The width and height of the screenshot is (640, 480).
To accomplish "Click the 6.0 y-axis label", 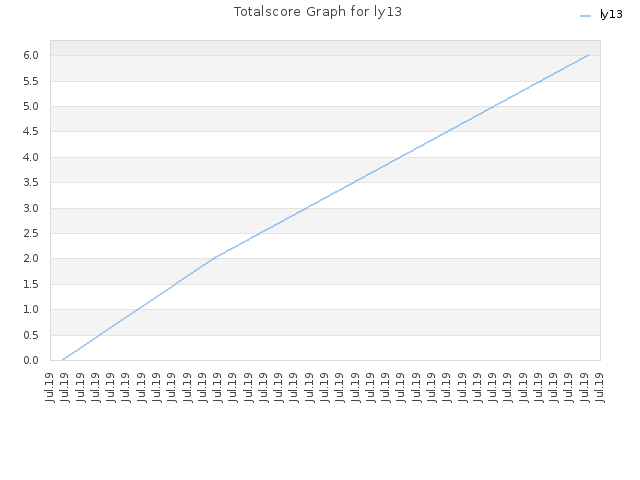I will pyautogui.click(x=31, y=56).
